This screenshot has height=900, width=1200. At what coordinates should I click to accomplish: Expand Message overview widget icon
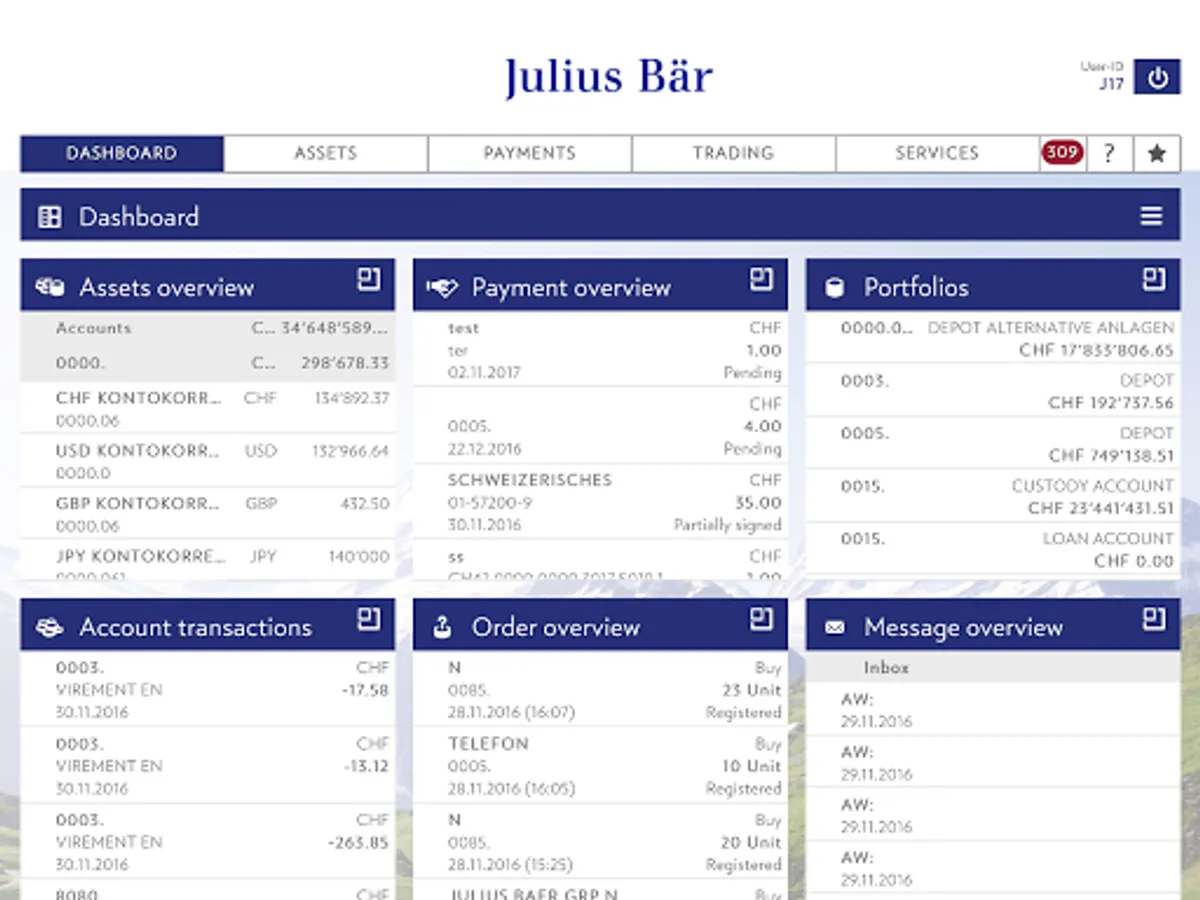click(x=1154, y=620)
